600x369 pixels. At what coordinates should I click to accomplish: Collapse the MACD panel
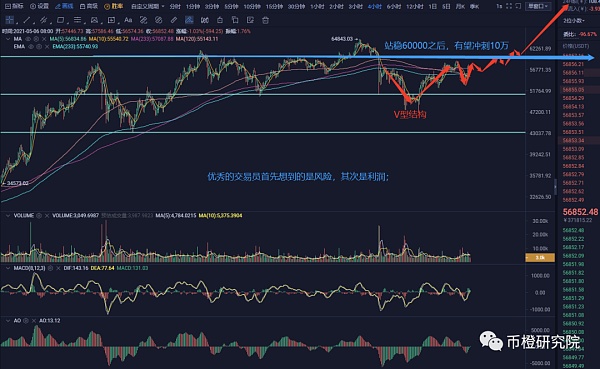pyautogui.click(x=8, y=268)
